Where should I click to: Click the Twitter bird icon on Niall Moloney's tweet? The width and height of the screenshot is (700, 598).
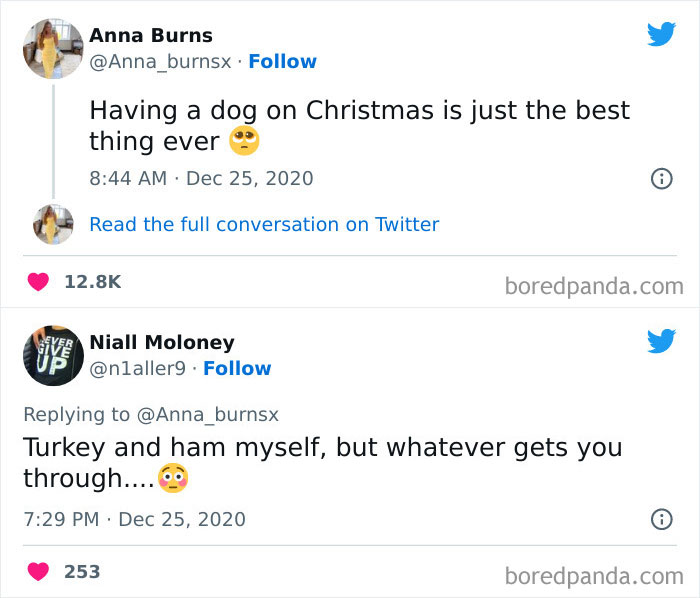(x=661, y=341)
